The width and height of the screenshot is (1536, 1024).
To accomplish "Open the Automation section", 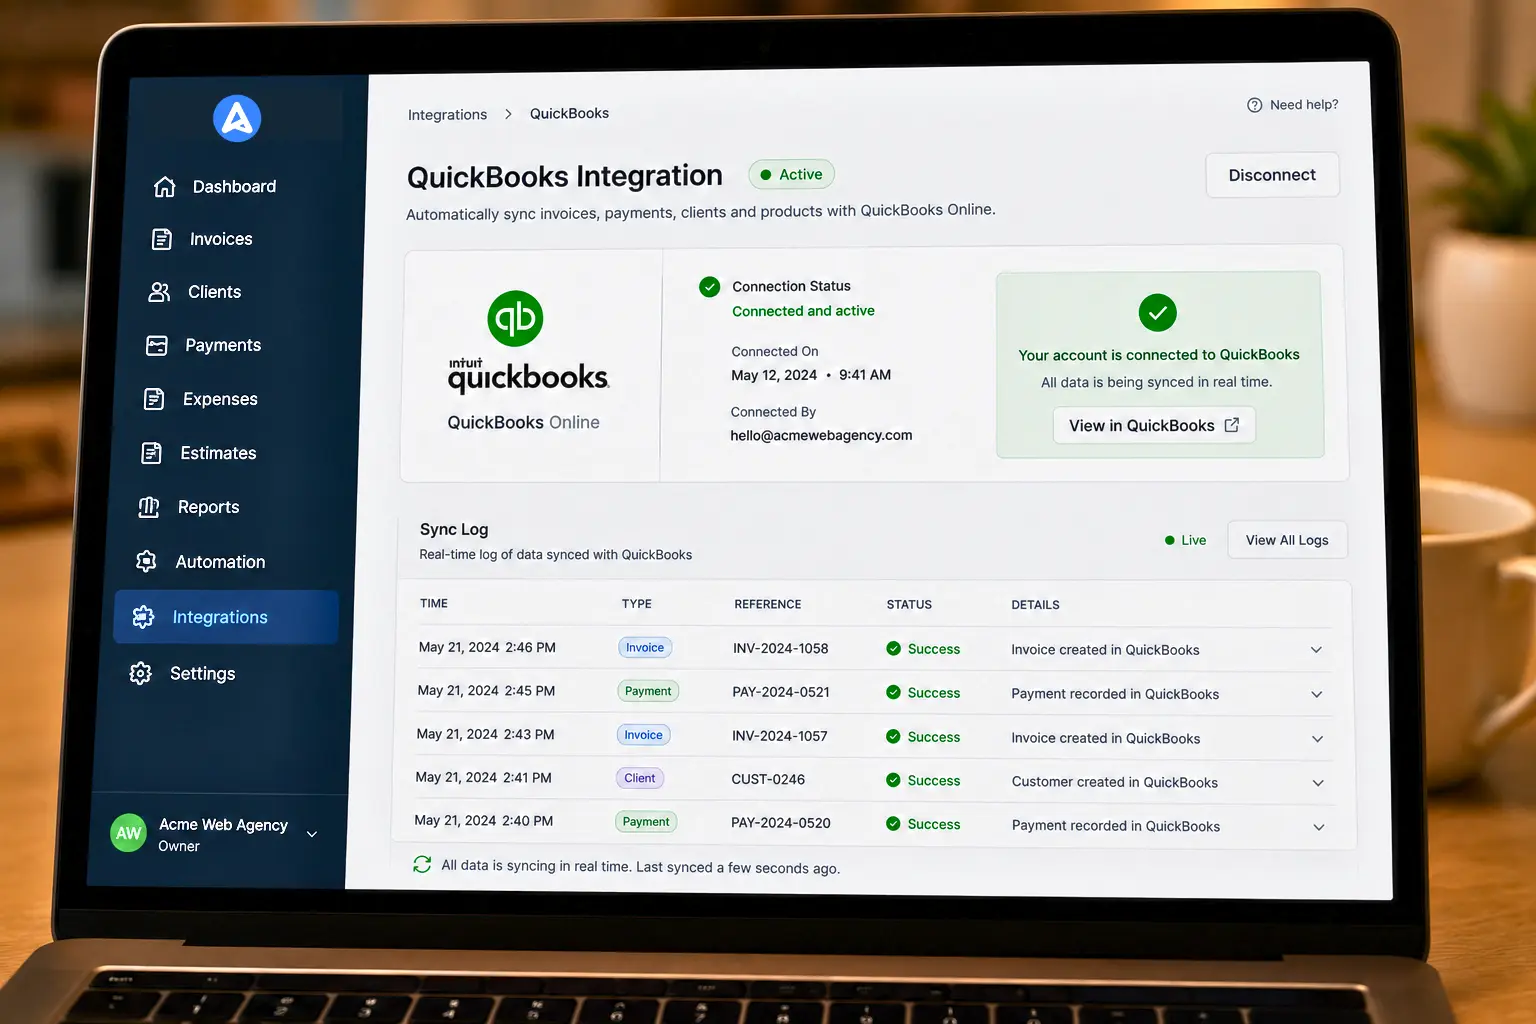I will (x=220, y=562).
